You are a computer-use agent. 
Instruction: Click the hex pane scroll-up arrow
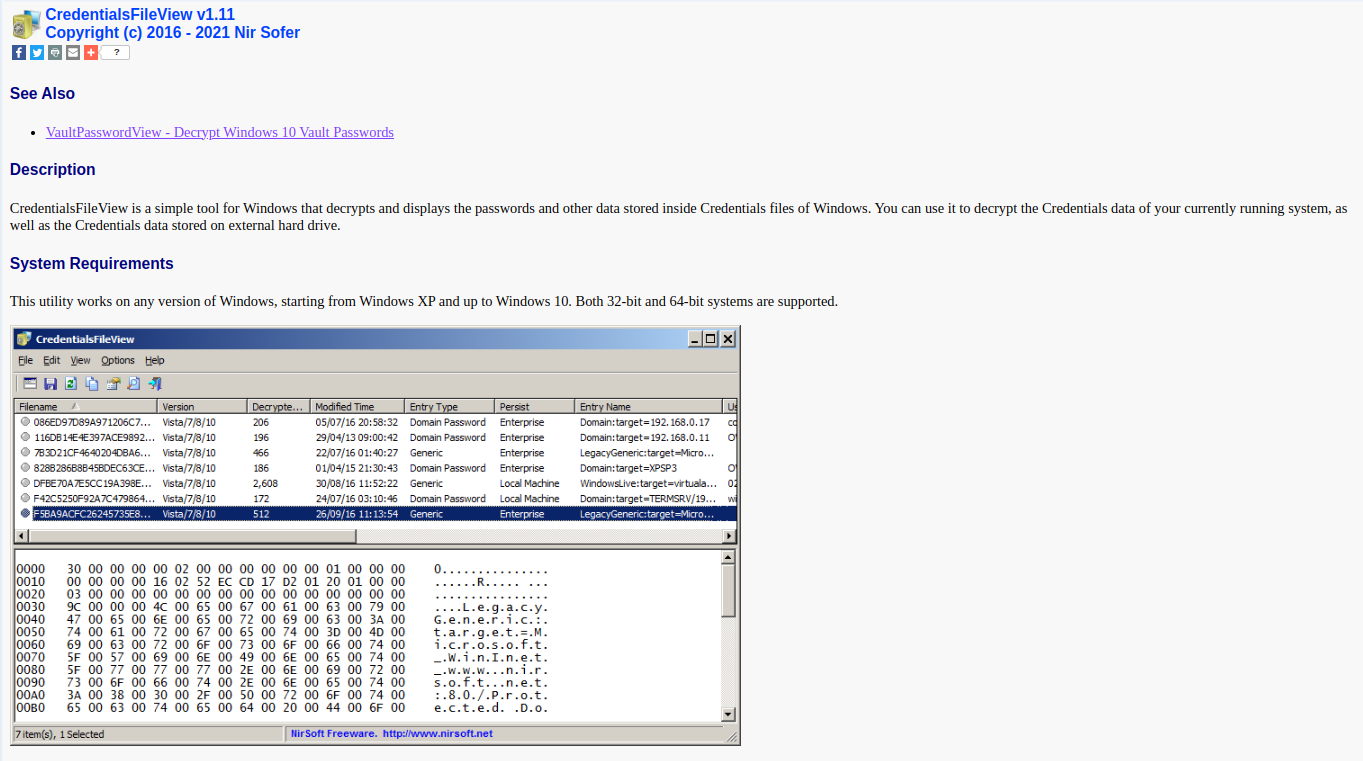[728, 557]
